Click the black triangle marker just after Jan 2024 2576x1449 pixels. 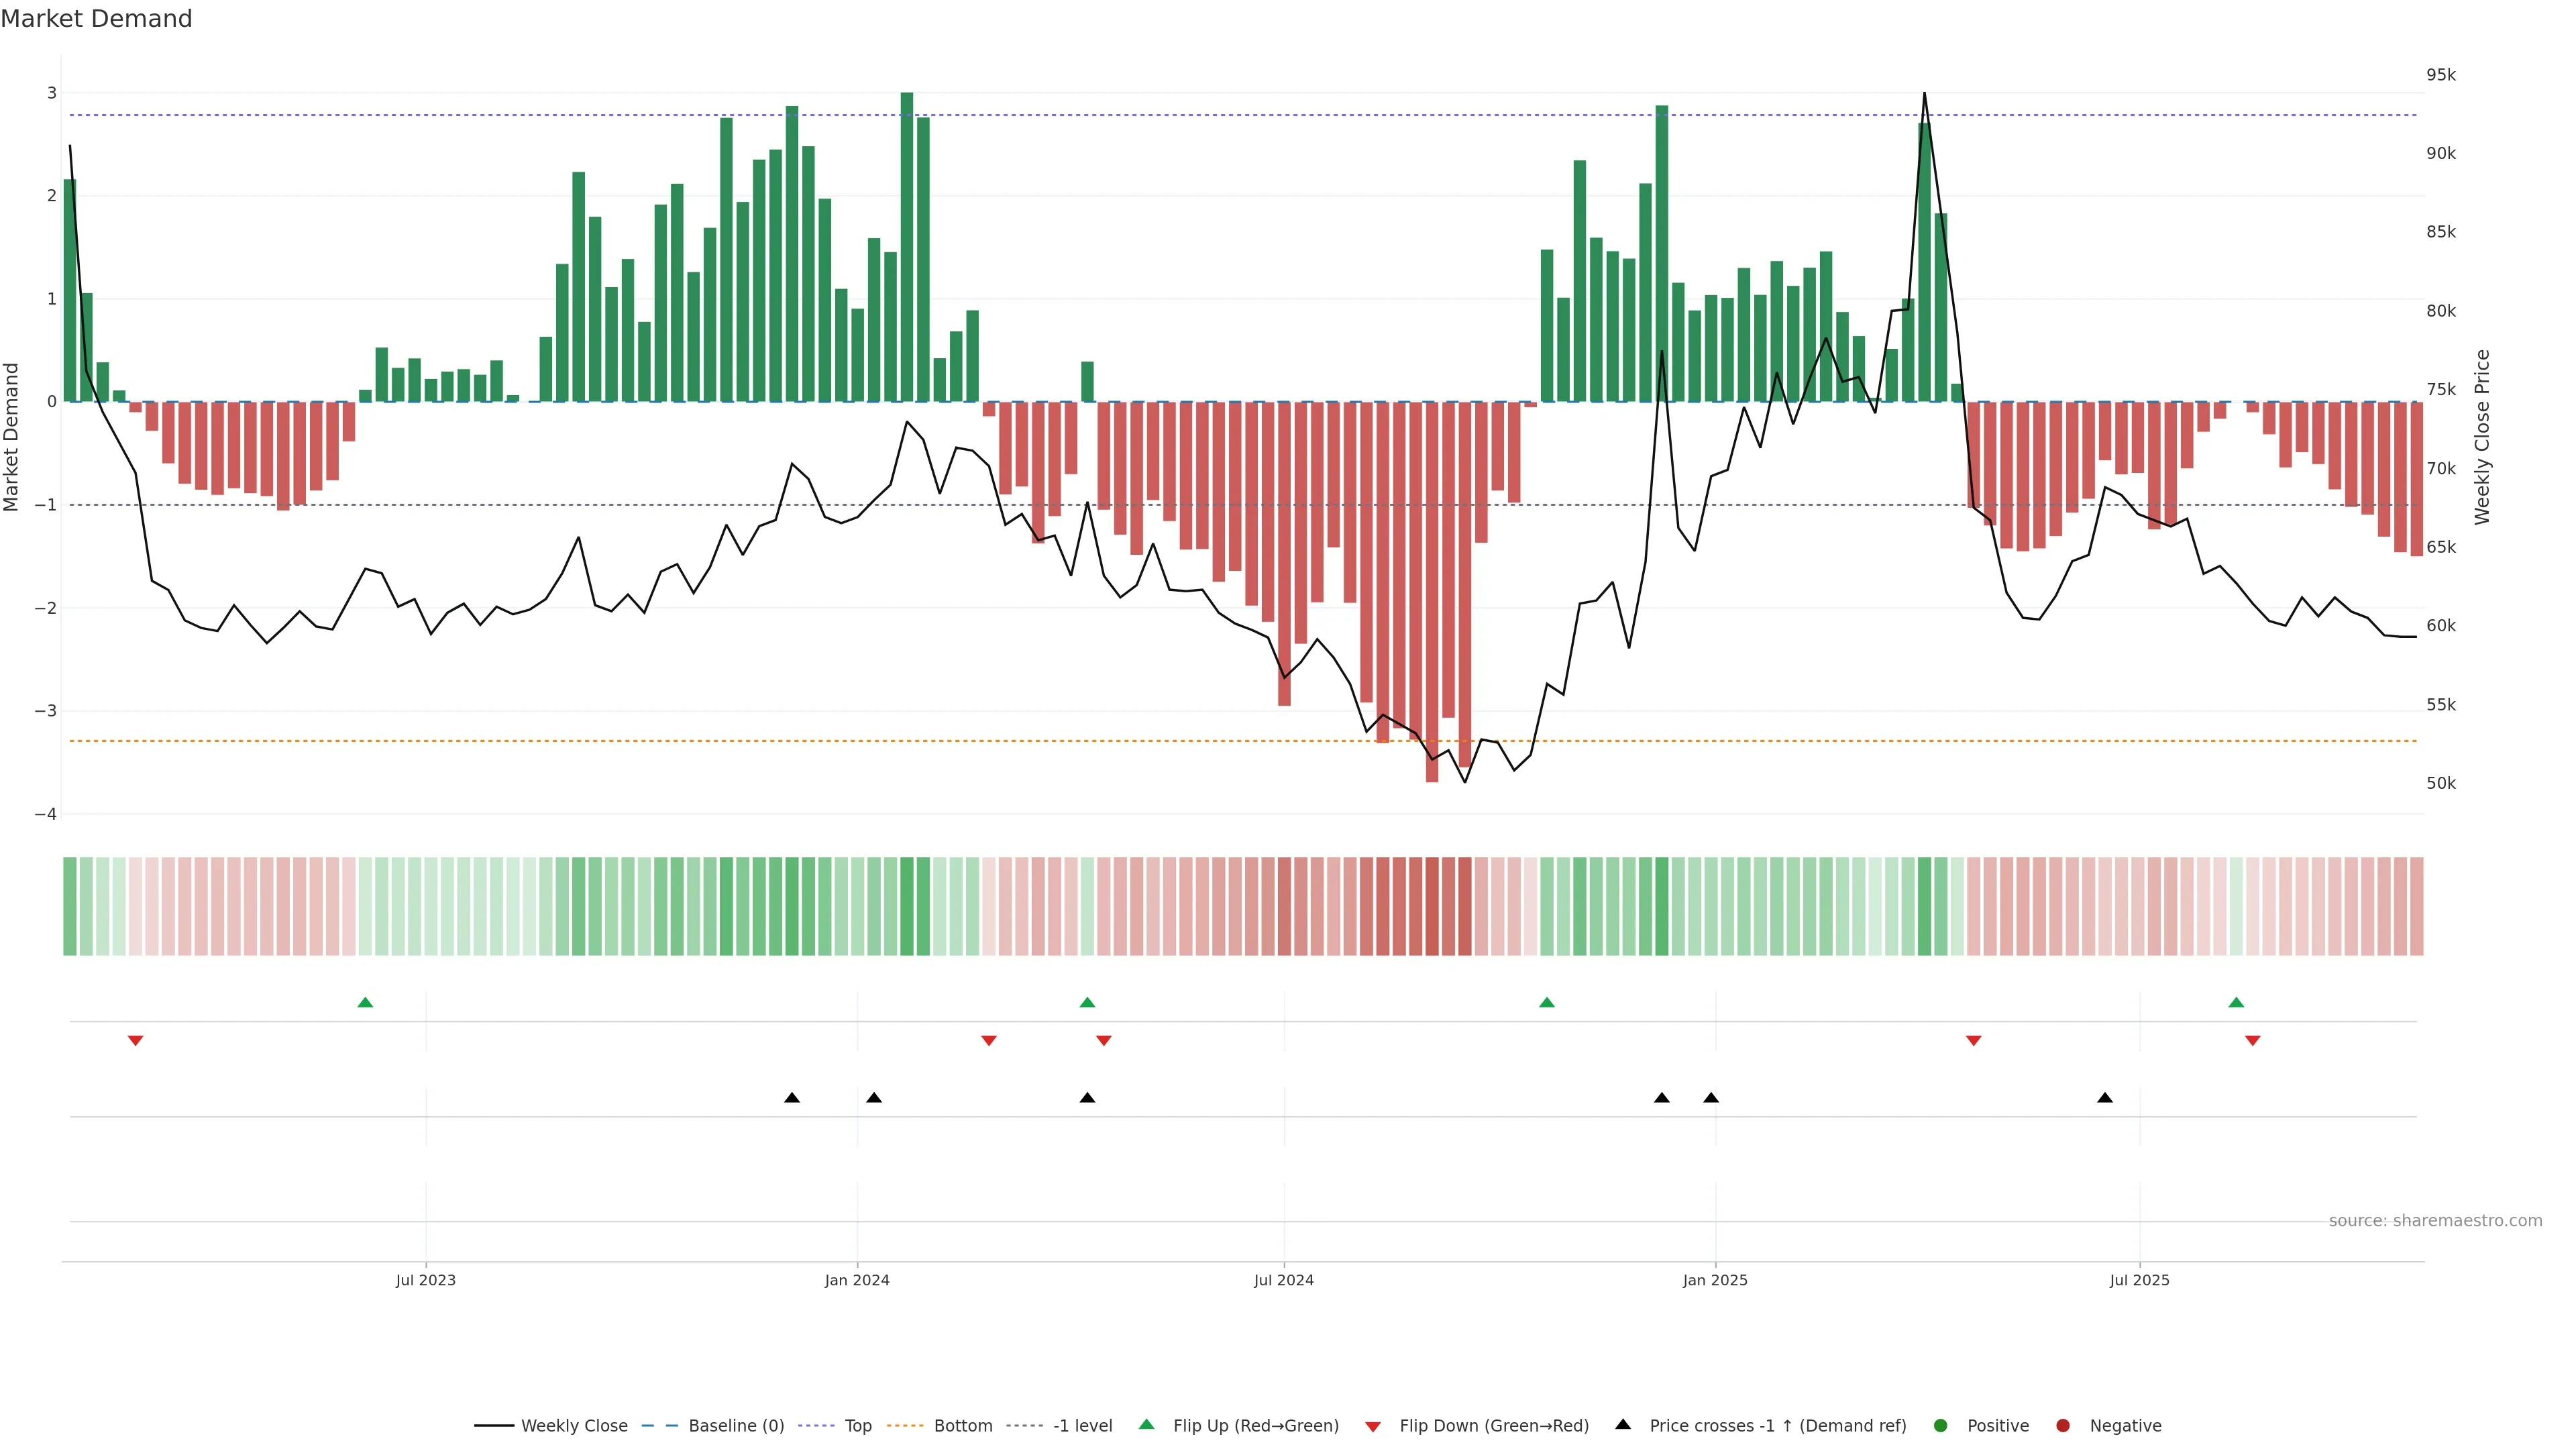tap(874, 1098)
